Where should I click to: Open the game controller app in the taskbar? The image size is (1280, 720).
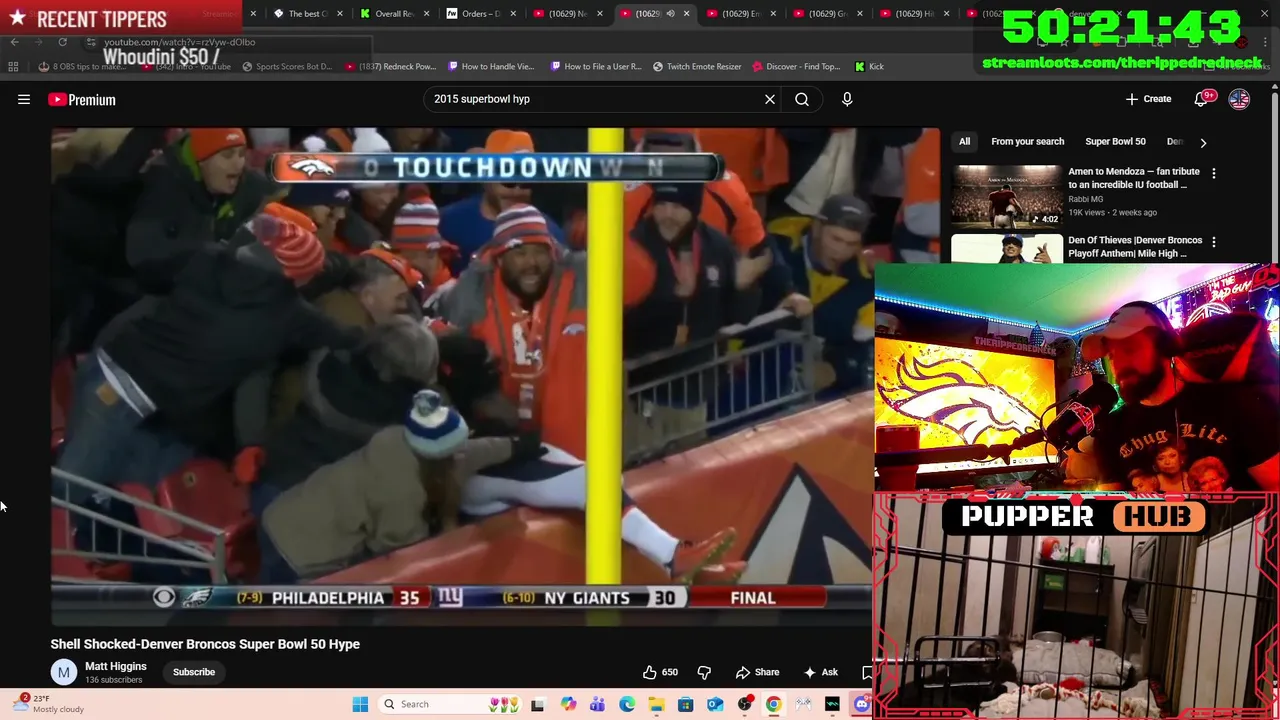(803, 704)
